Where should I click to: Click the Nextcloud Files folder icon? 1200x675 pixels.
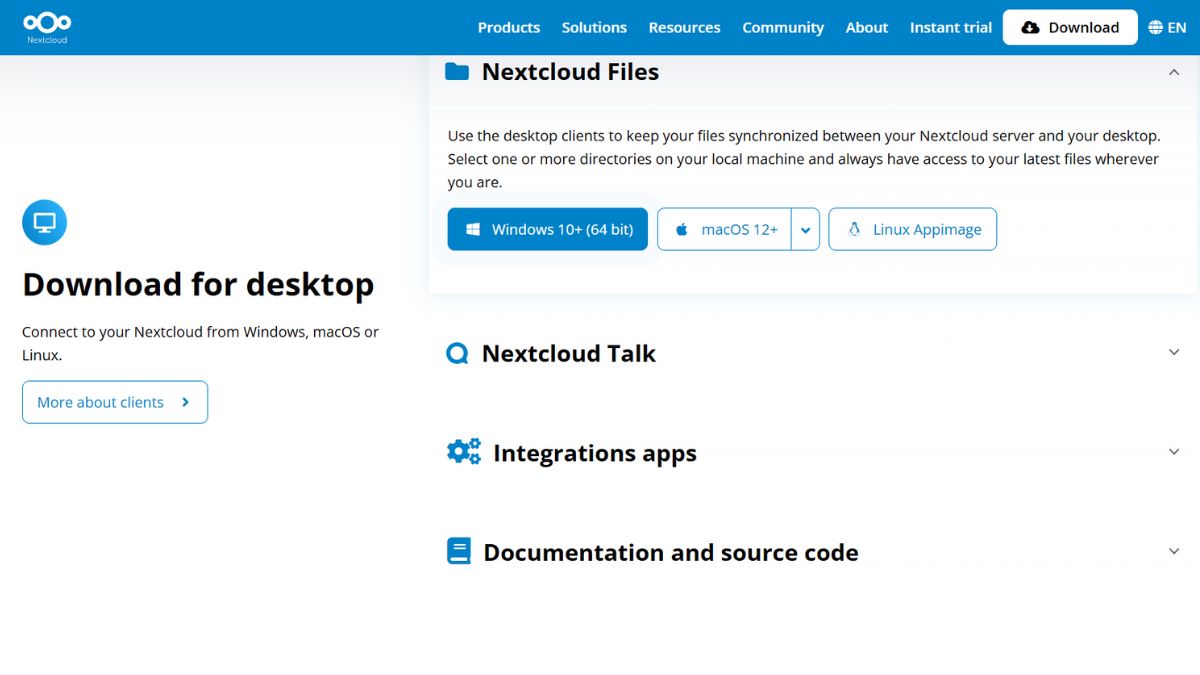point(457,72)
